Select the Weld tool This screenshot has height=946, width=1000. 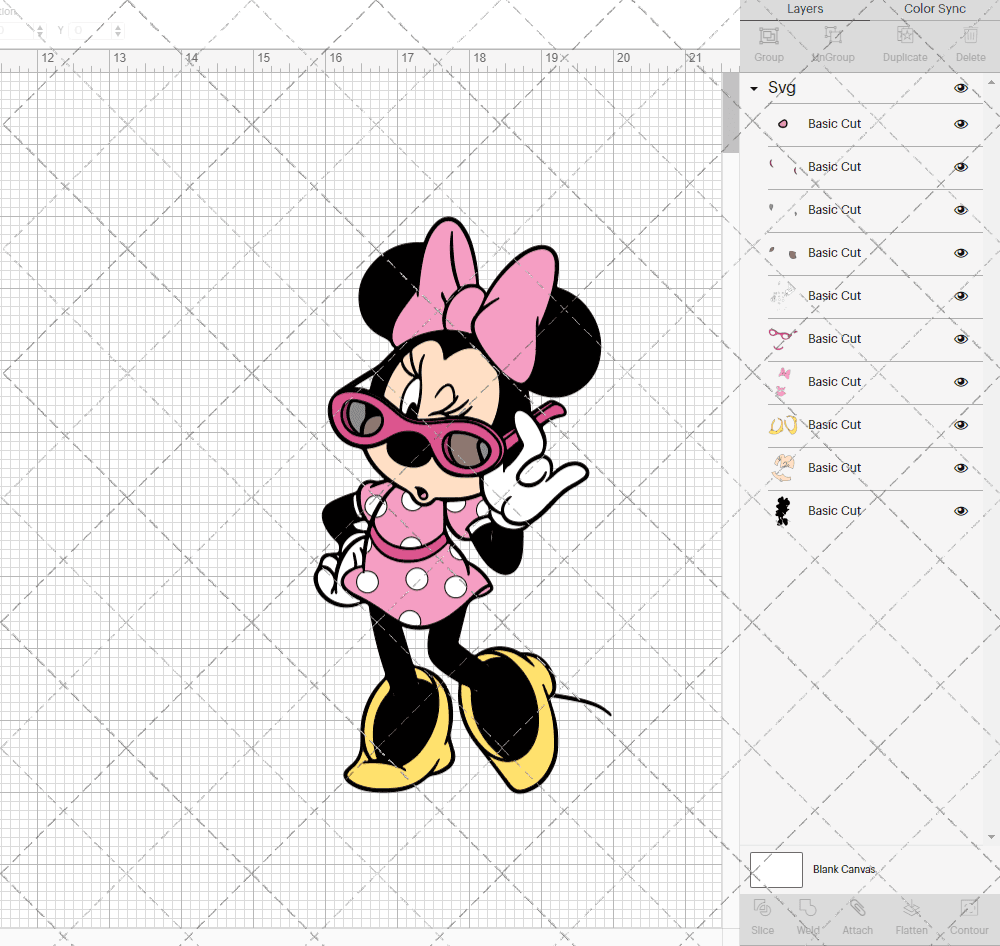click(x=807, y=917)
